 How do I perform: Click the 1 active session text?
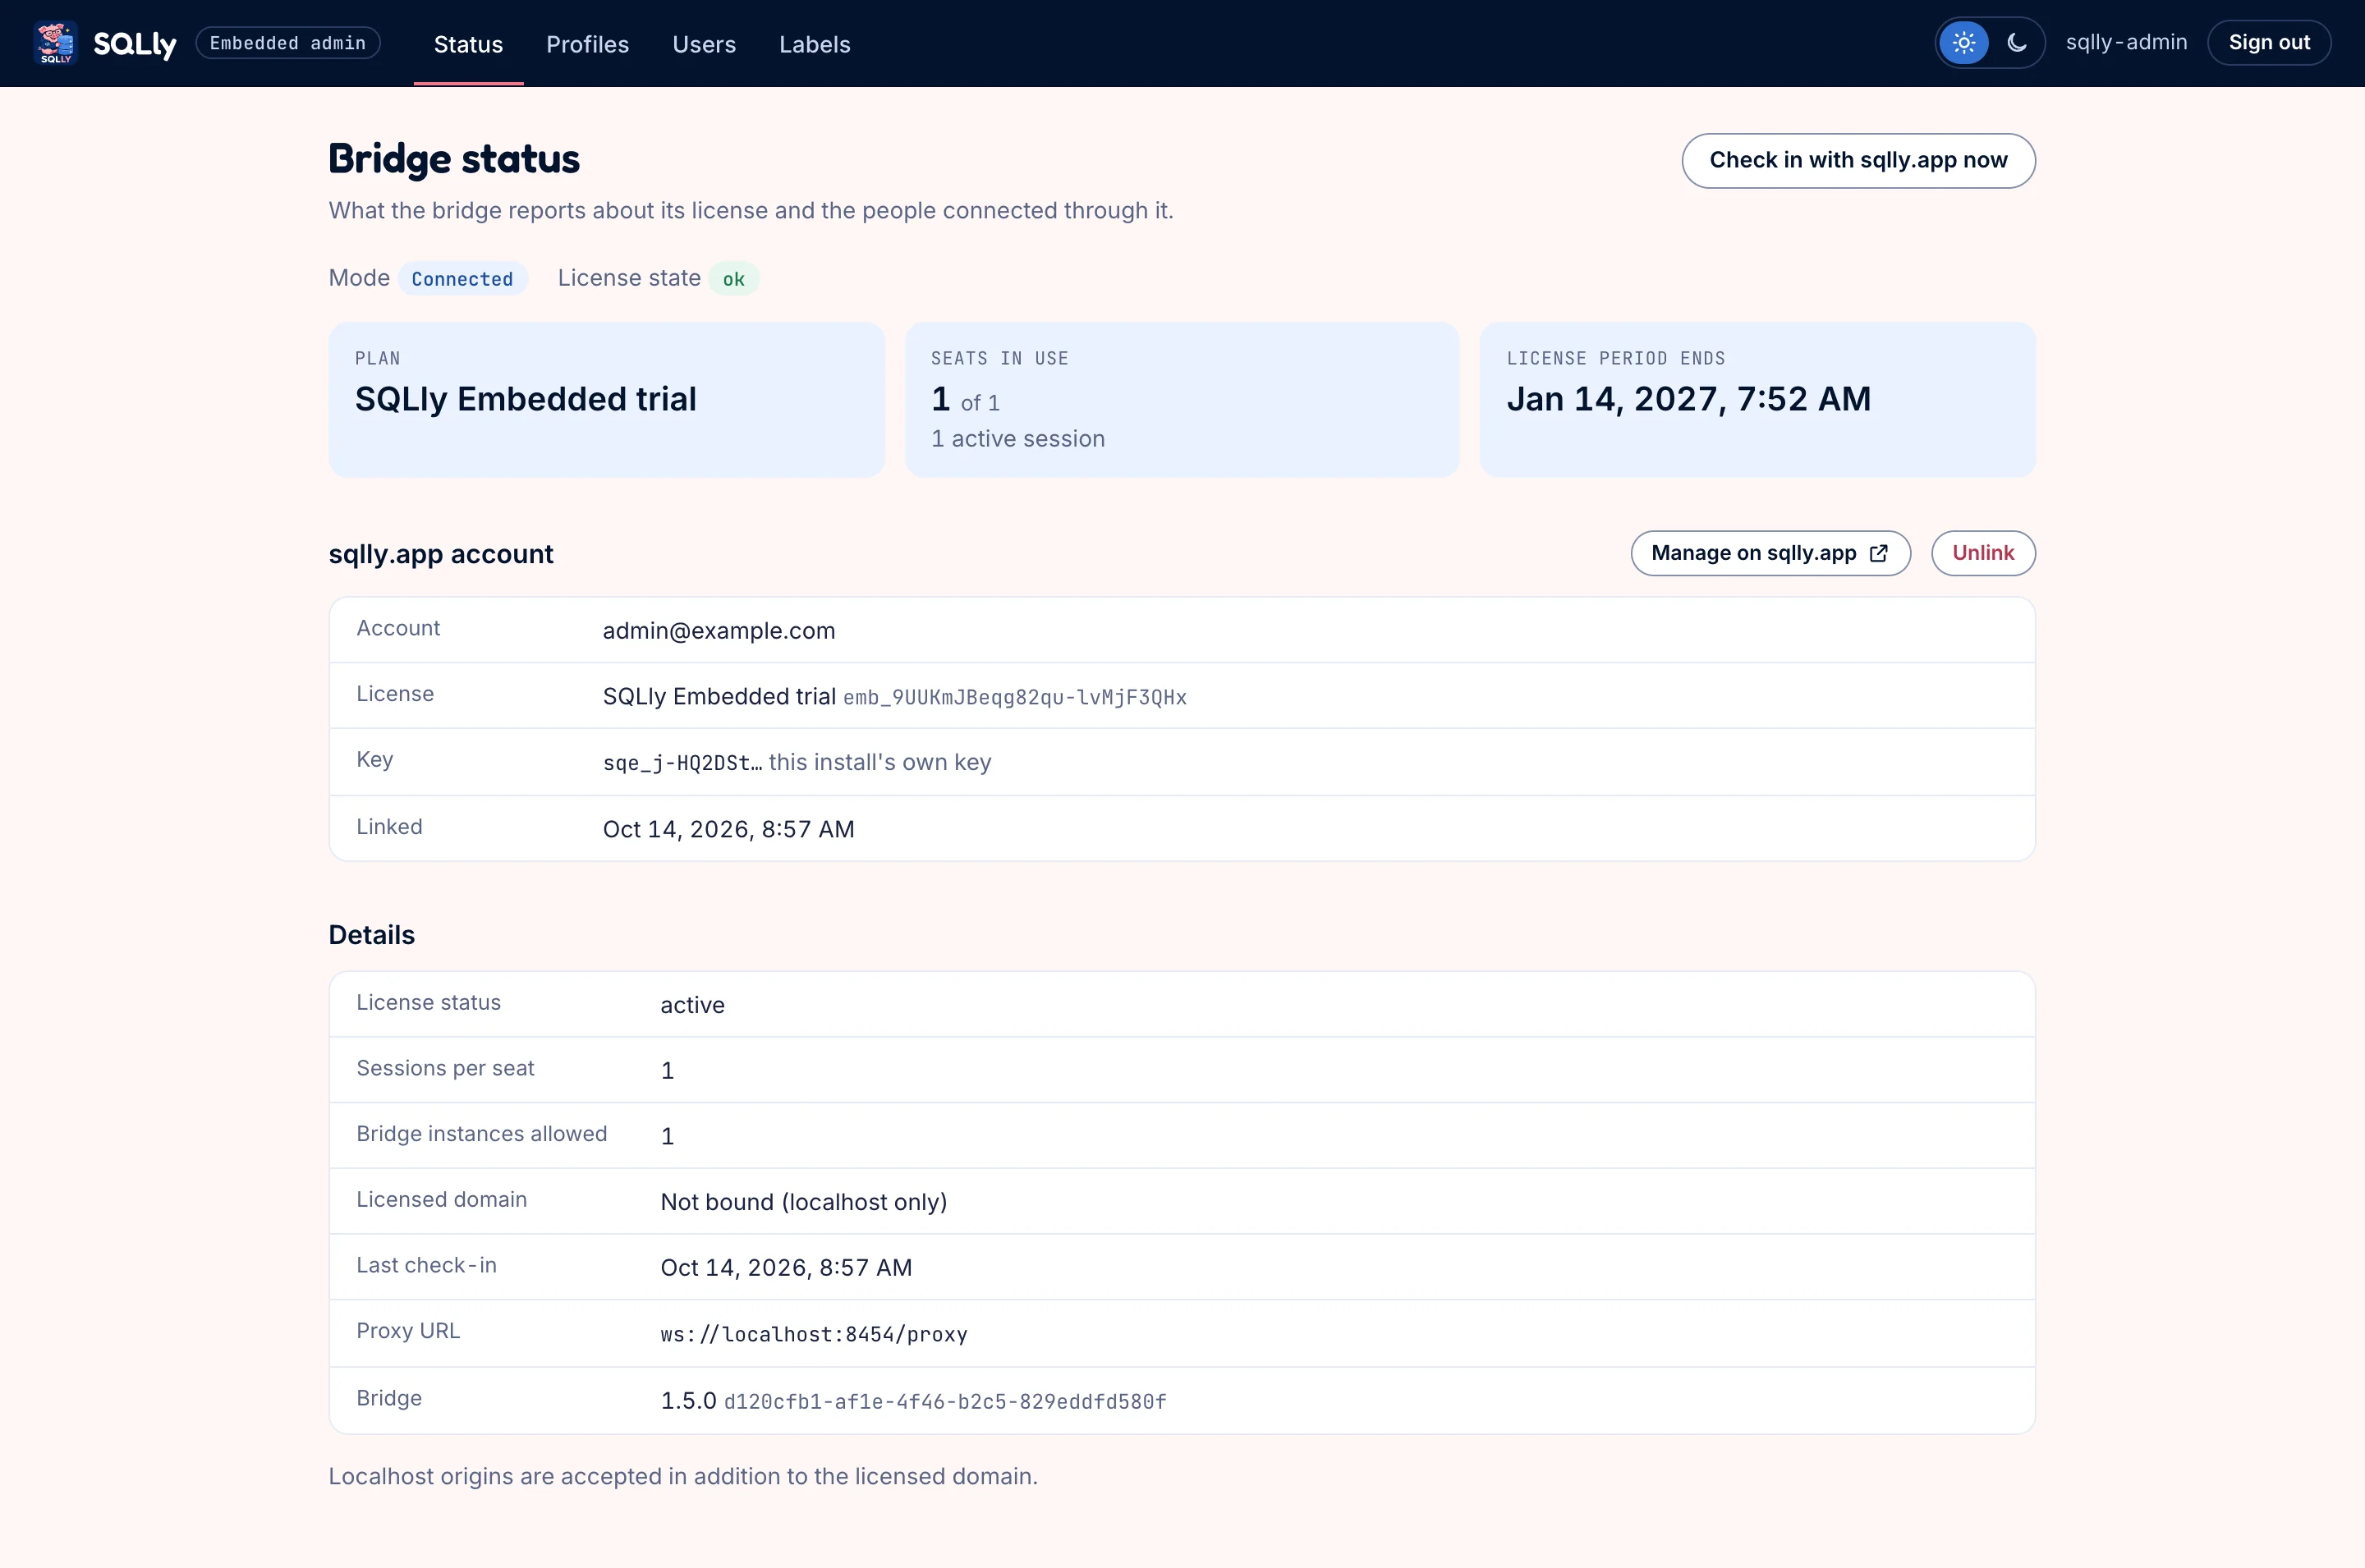pyautogui.click(x=1017, y=439)
